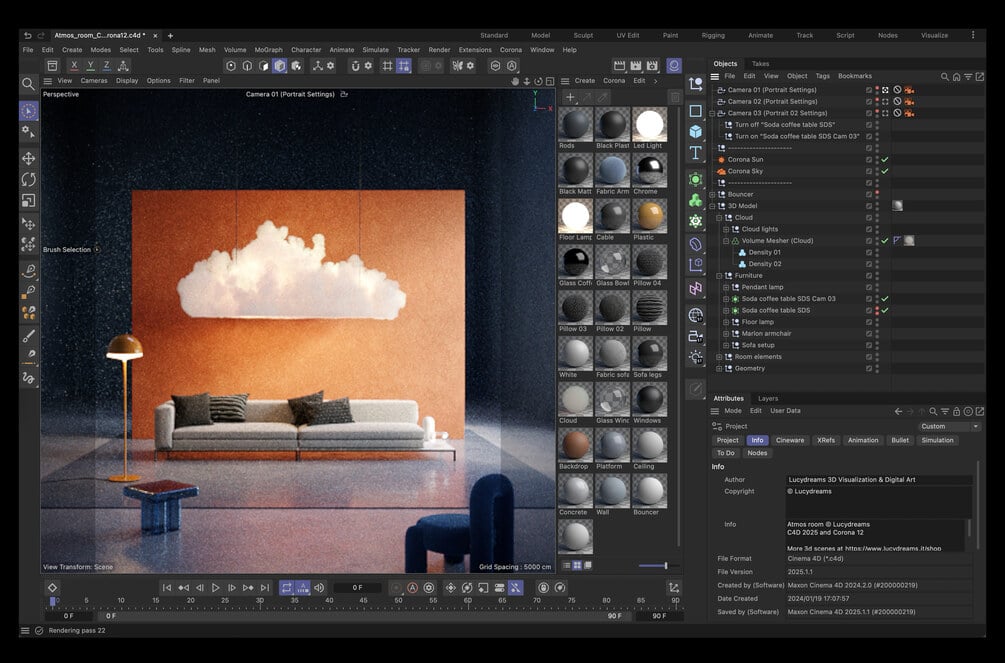
Task: Click the Scale tool icon
Action: [x=28, y=200]
